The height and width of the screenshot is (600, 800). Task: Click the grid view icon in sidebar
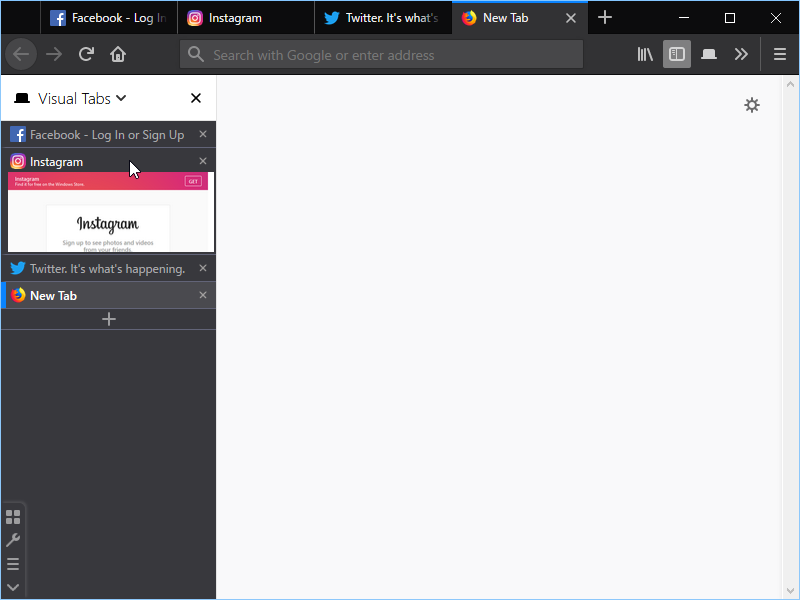[x=13, y=517]
